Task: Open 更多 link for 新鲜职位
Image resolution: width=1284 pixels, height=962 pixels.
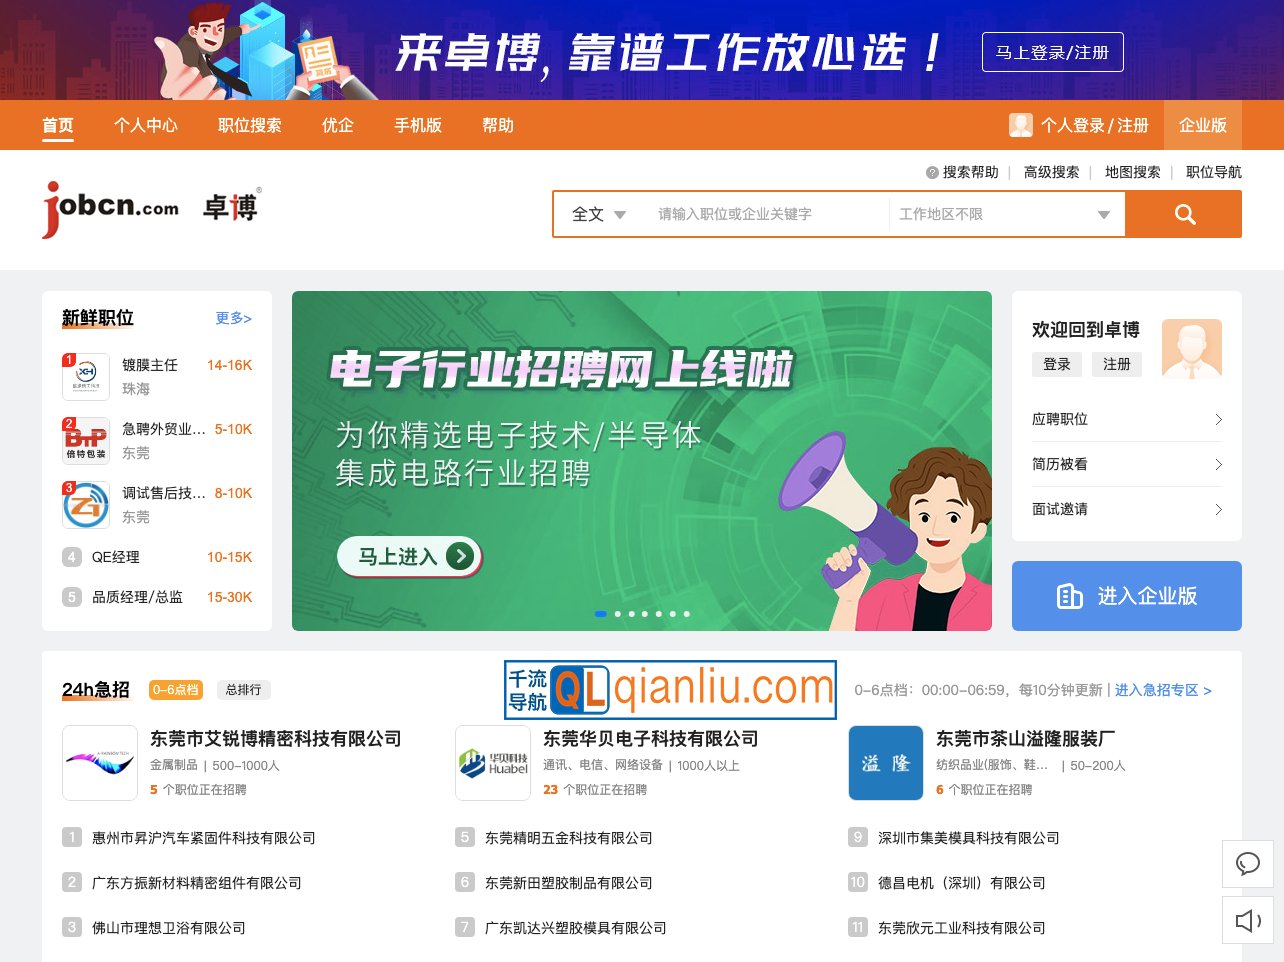Action: pyautogui.click(x=233, y=318)
